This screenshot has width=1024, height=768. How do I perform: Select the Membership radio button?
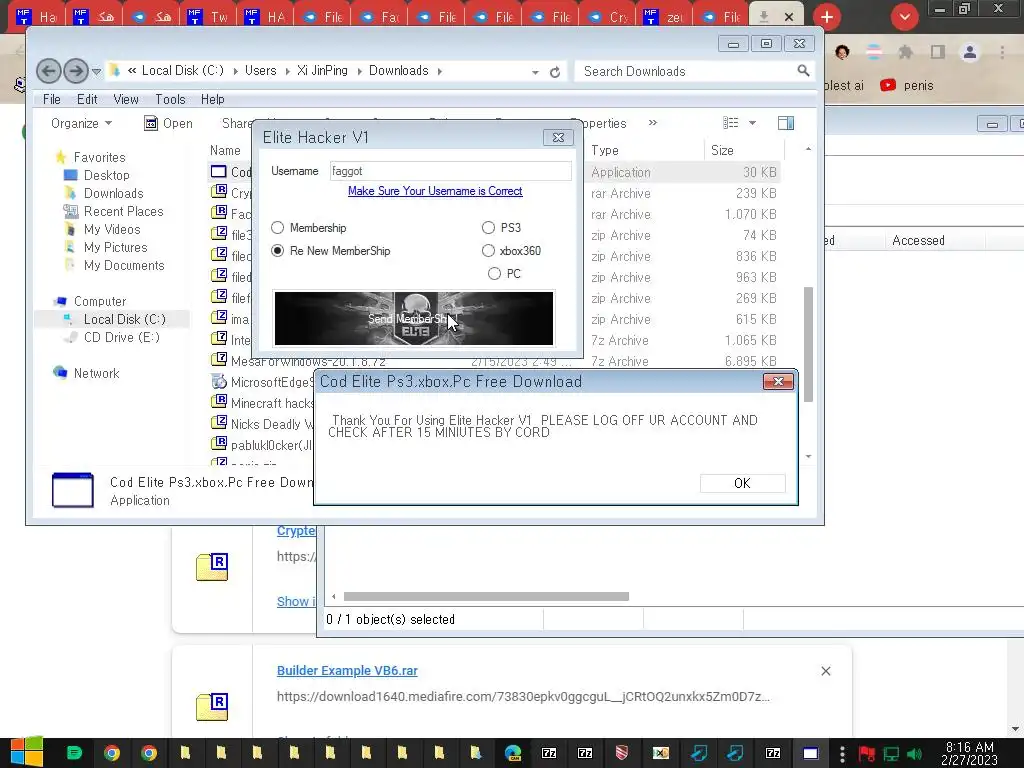pos(278,227)
